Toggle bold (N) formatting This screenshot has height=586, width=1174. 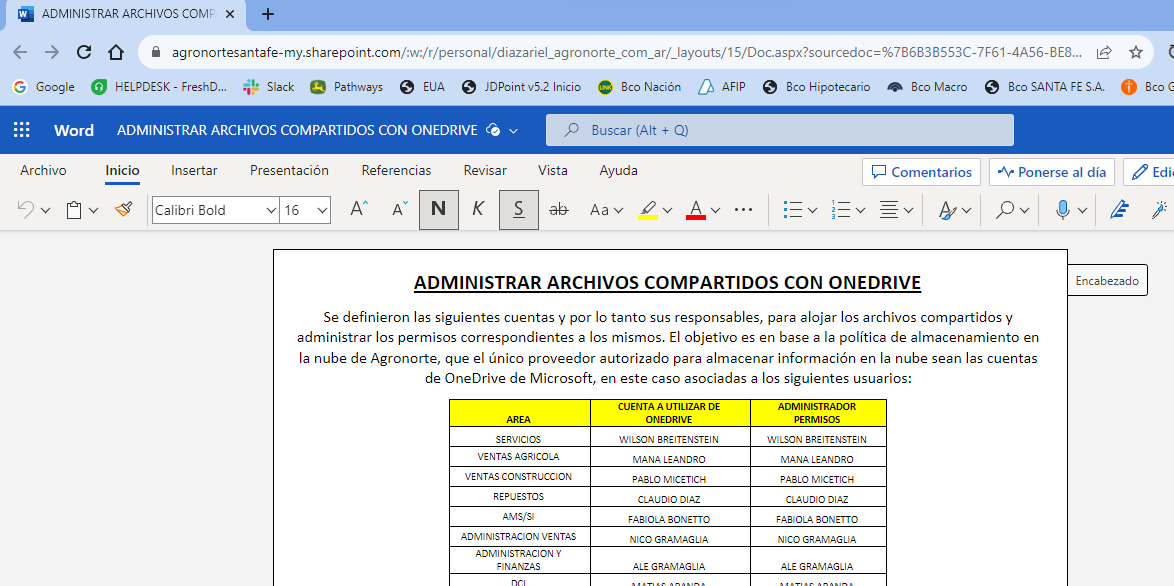[x=439, y=210]
